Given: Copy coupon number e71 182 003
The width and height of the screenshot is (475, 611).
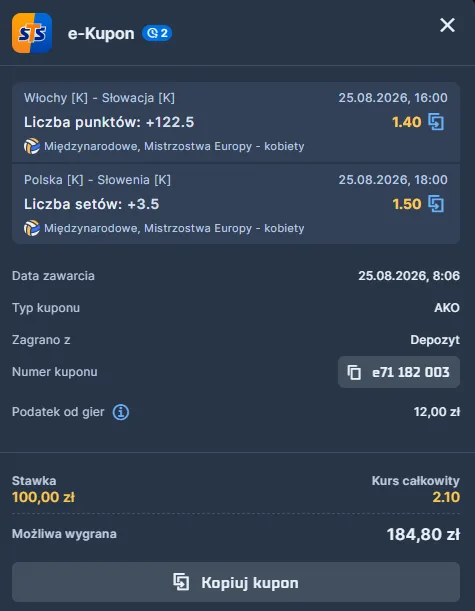Looking at the screenshot, I should 399,372.
